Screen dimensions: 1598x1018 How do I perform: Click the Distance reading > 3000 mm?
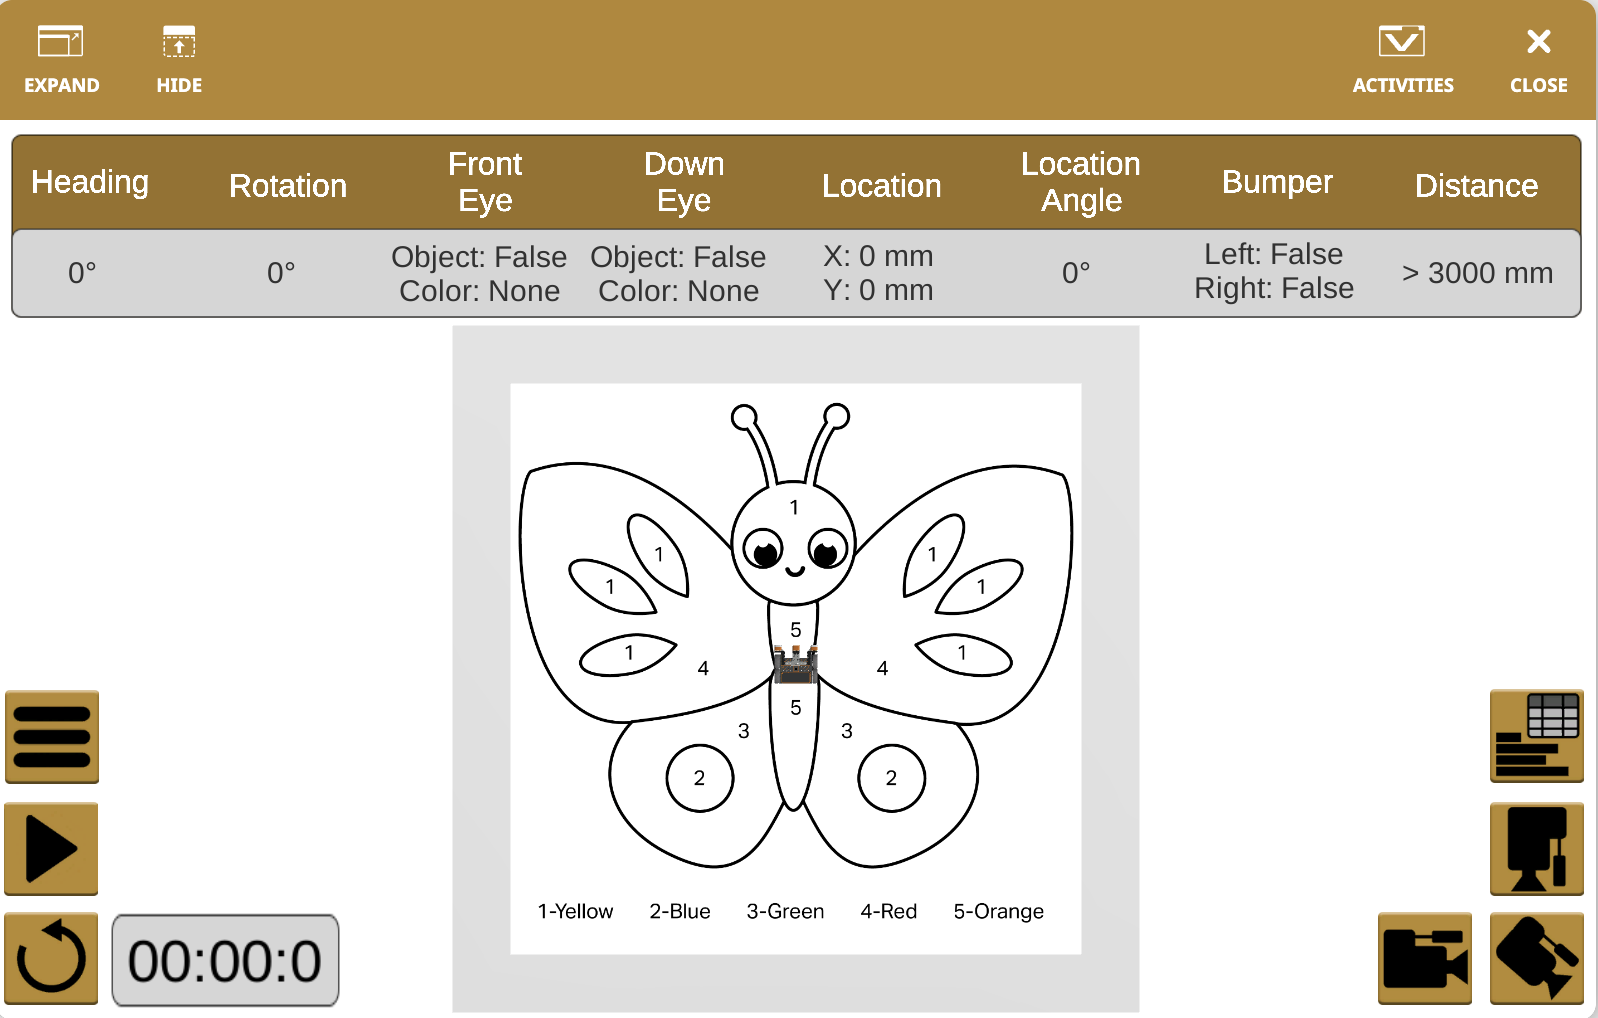[x=1476, y=273]
